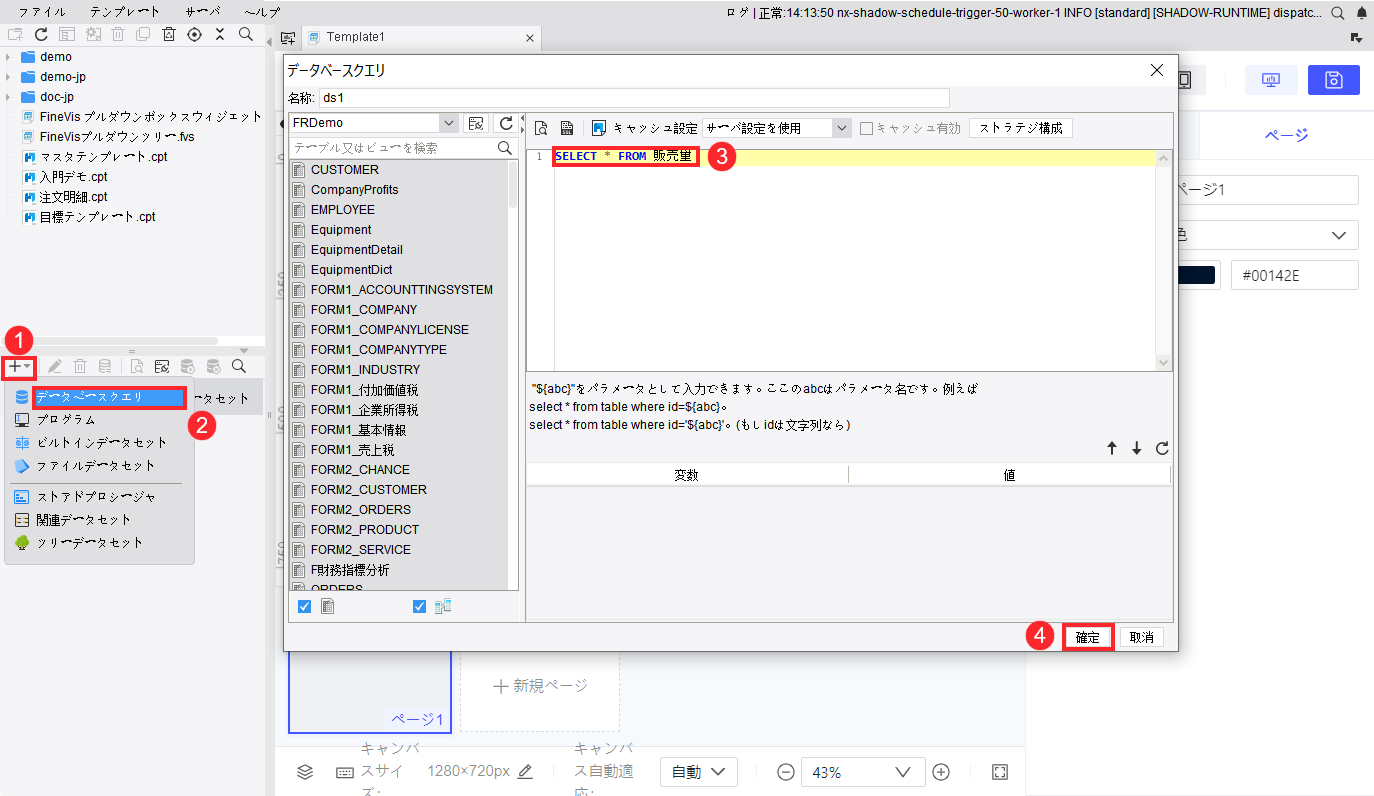Viewport: 1374px width, 796px height.
Task: Expand the demo folder
Action: (x=8, y=57)
